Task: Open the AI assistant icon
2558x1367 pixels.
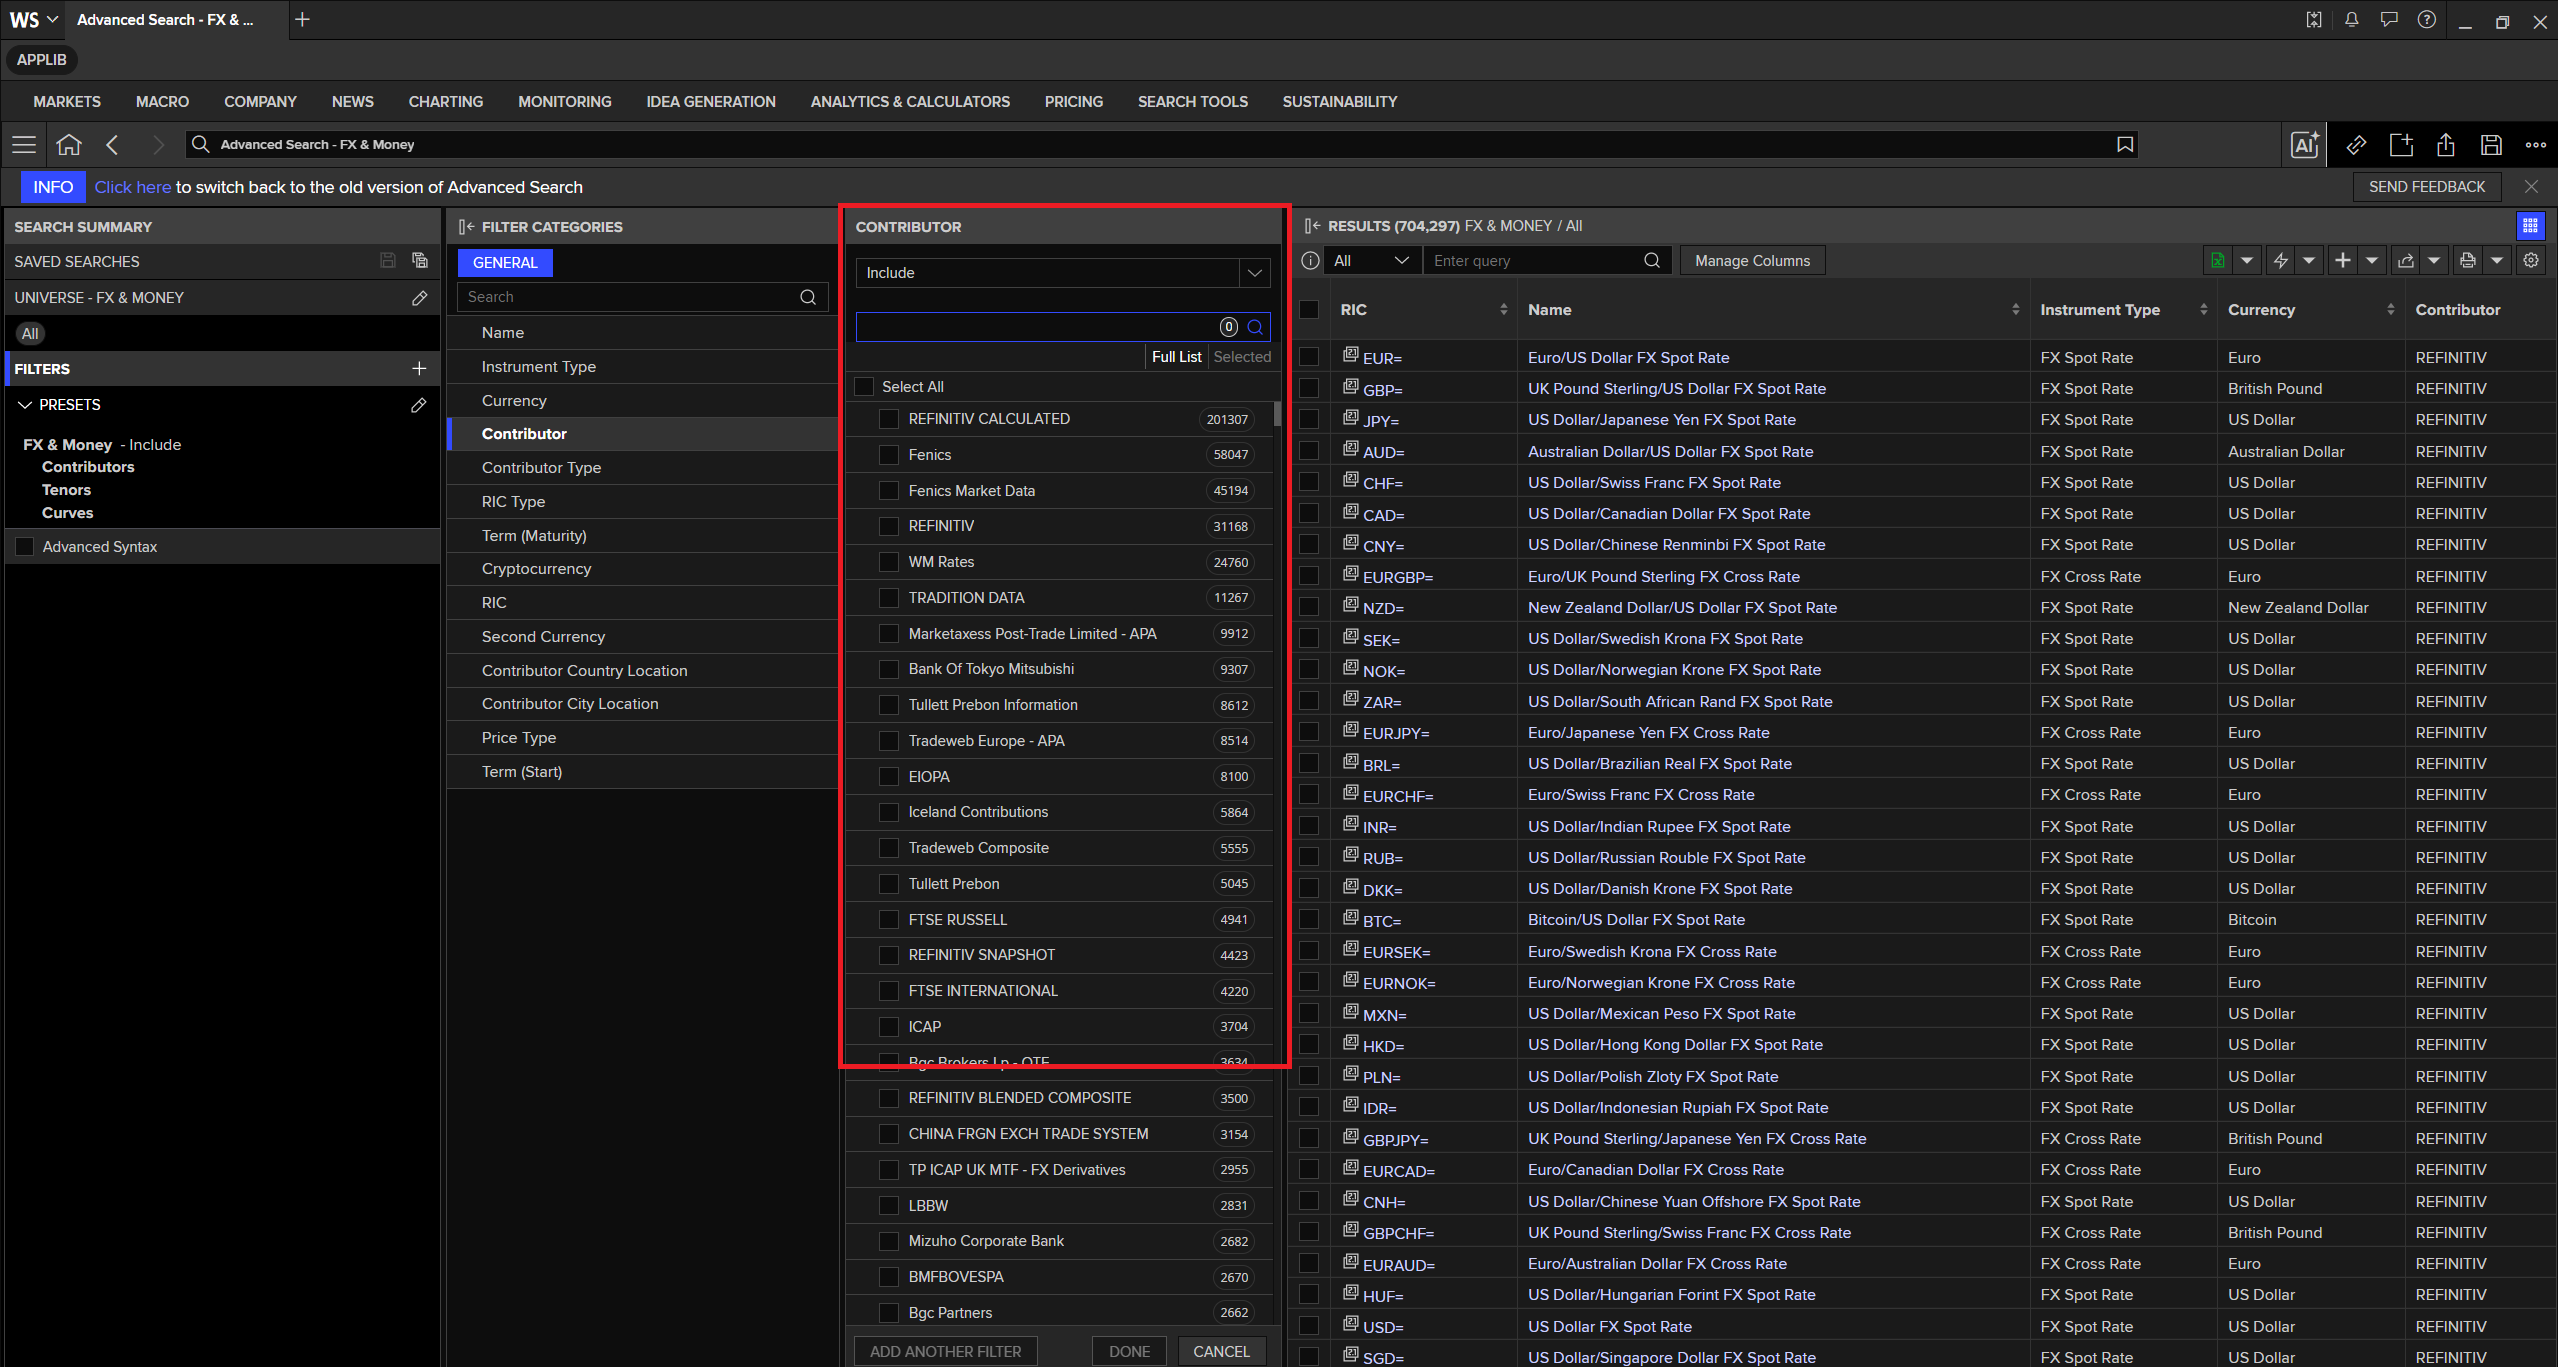Action: click(x=2305, y=145)
